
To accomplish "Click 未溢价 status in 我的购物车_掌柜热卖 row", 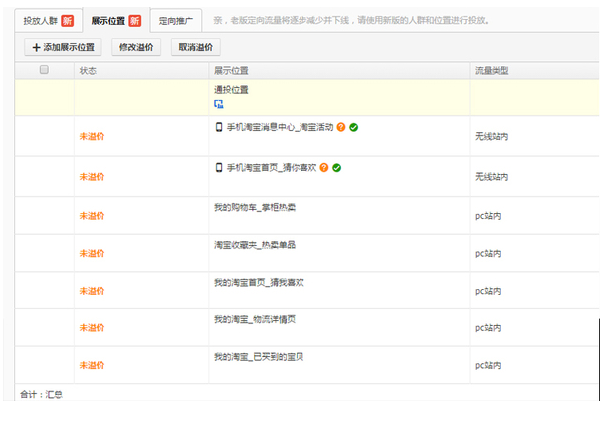I will tap(92, 216).
